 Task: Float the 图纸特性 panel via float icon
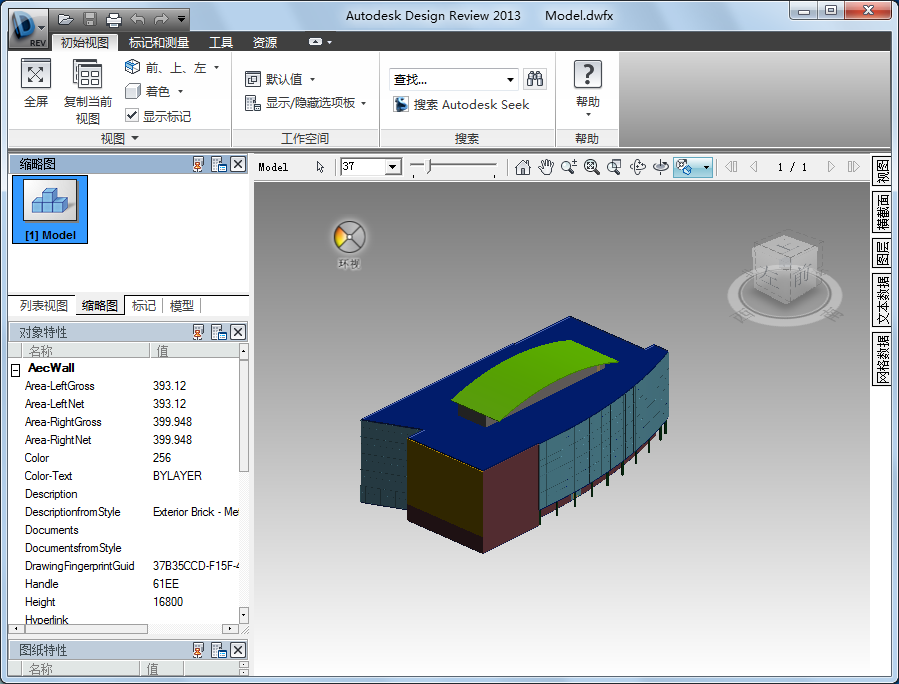click(x=218, y=650)
